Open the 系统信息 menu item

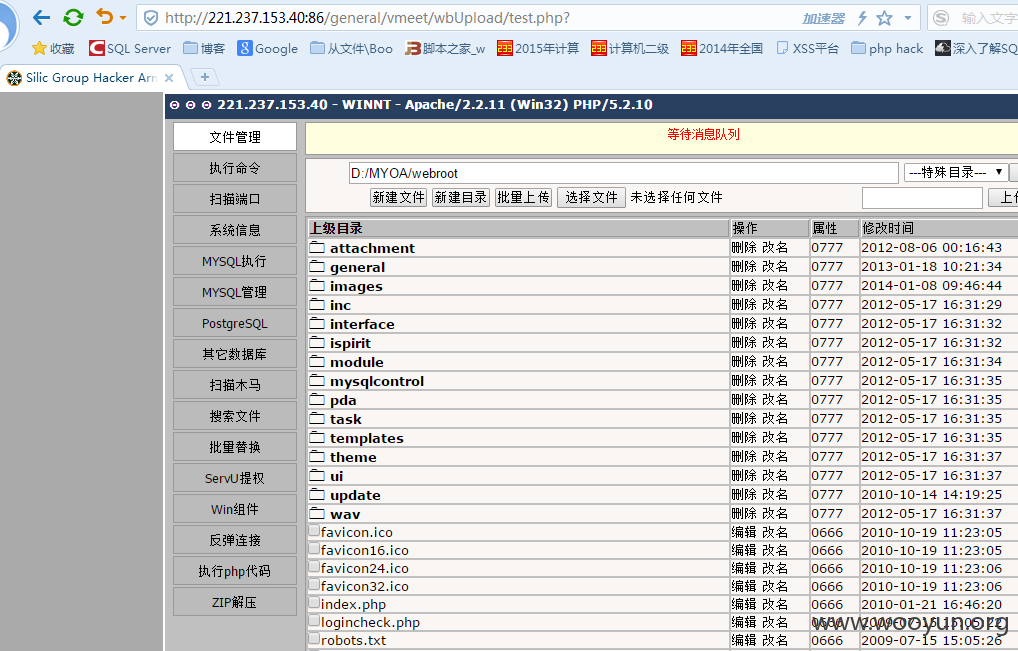pos(235,230)
